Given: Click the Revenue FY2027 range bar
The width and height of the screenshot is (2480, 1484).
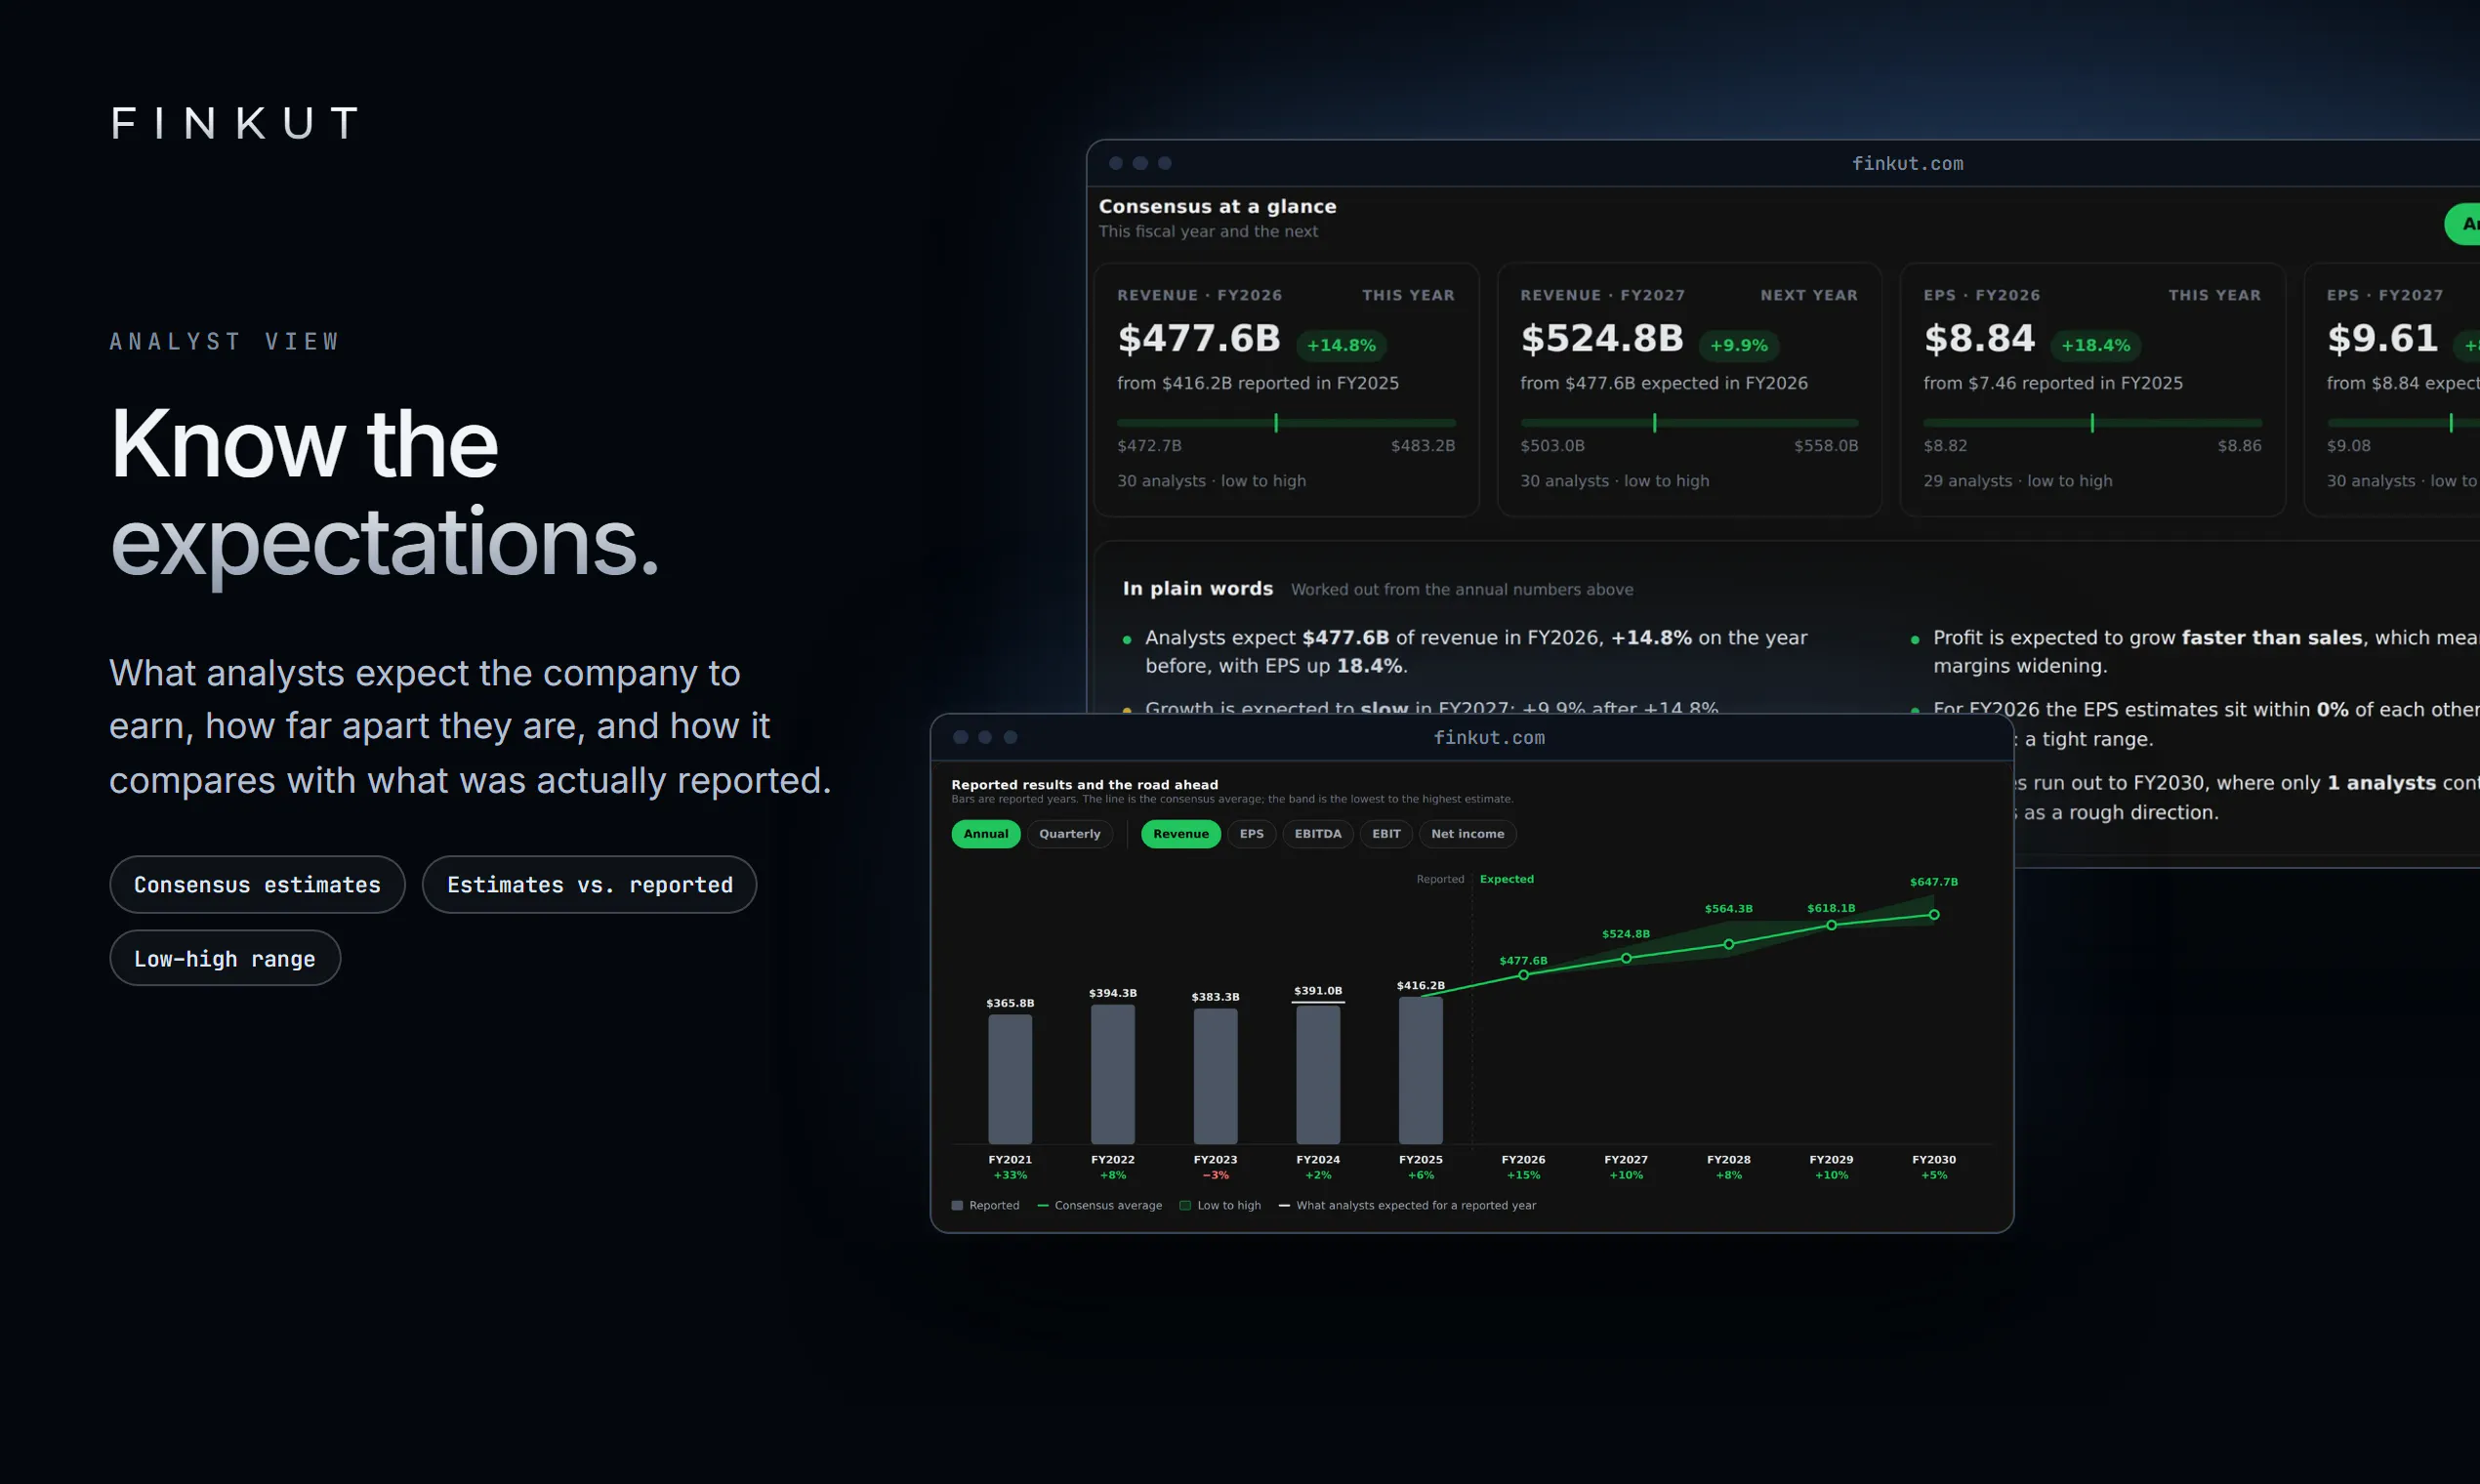Looking at the screenshot, I should [x=1689, y=423].
